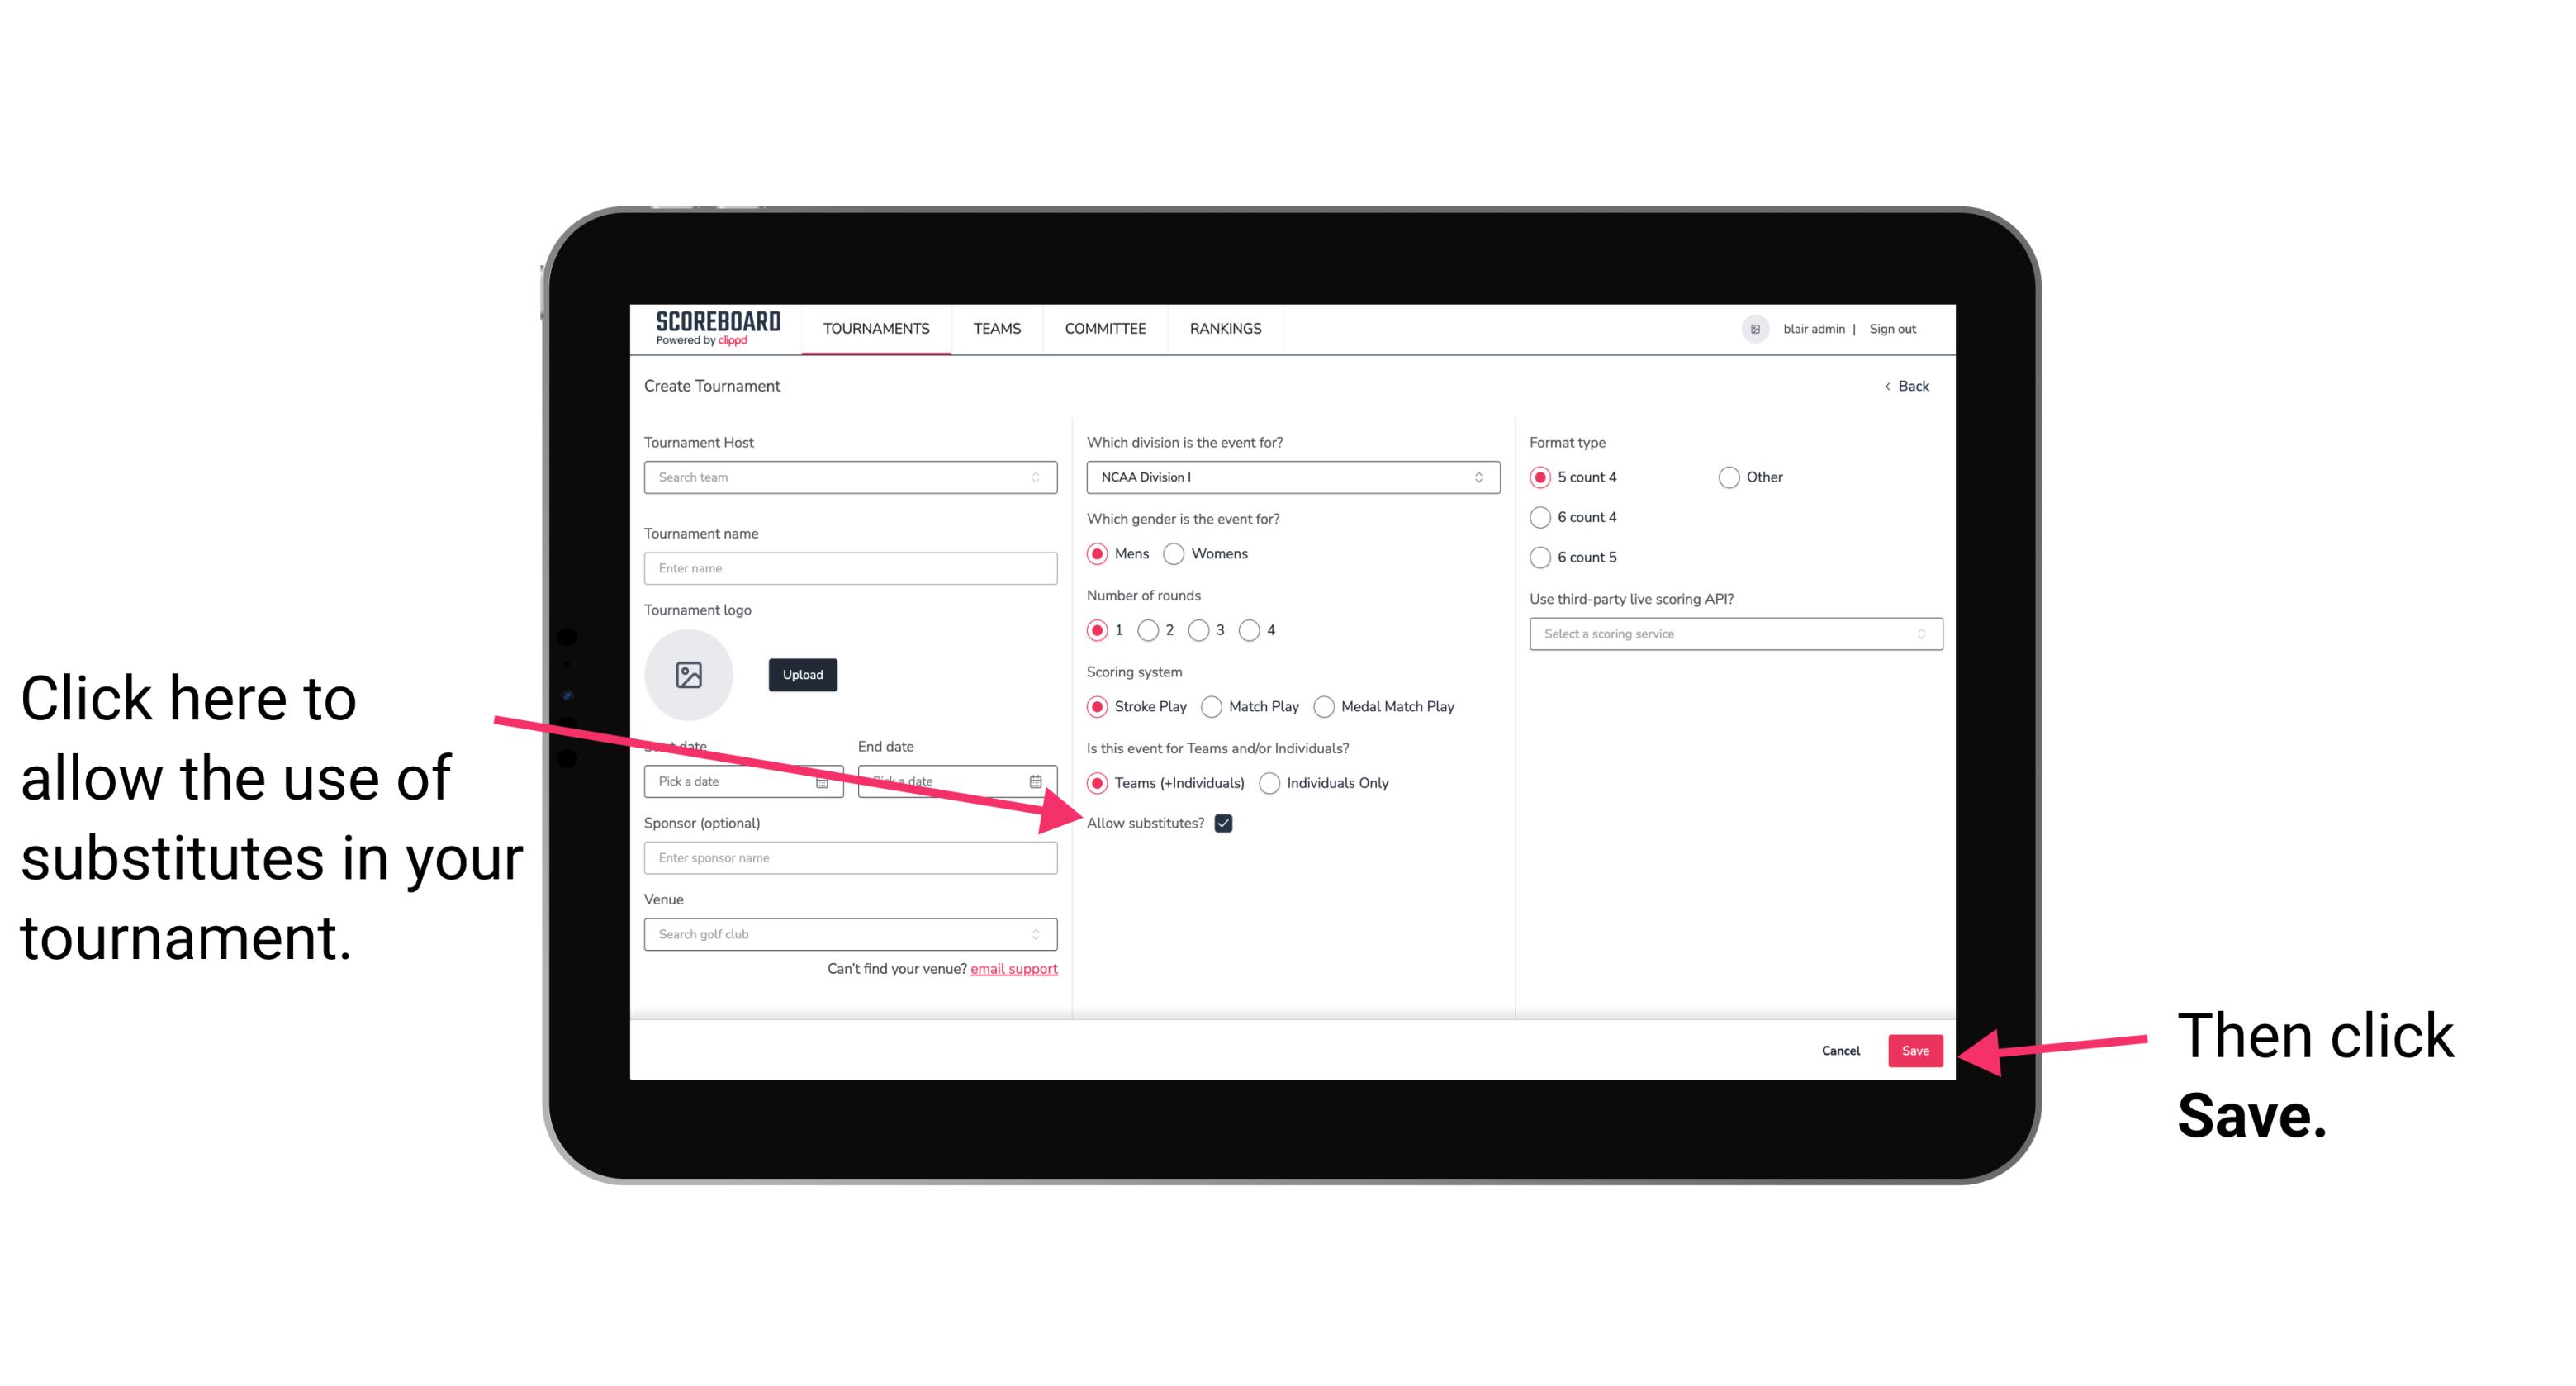Click the admin user profile icon
Screen dimensions: 2576x1386
point(1755,330)
